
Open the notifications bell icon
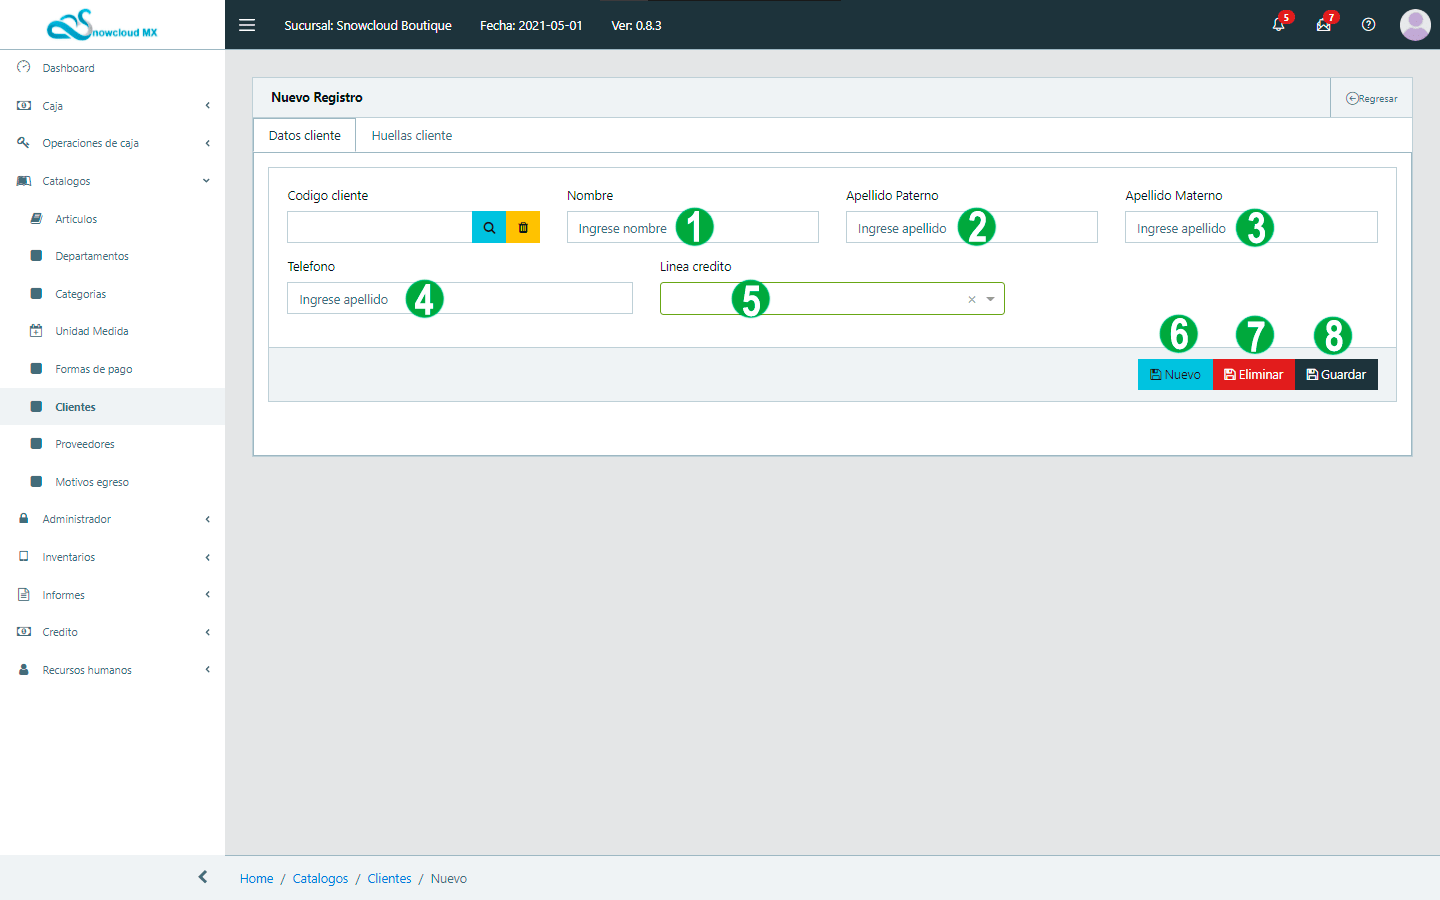point(1278,25)
